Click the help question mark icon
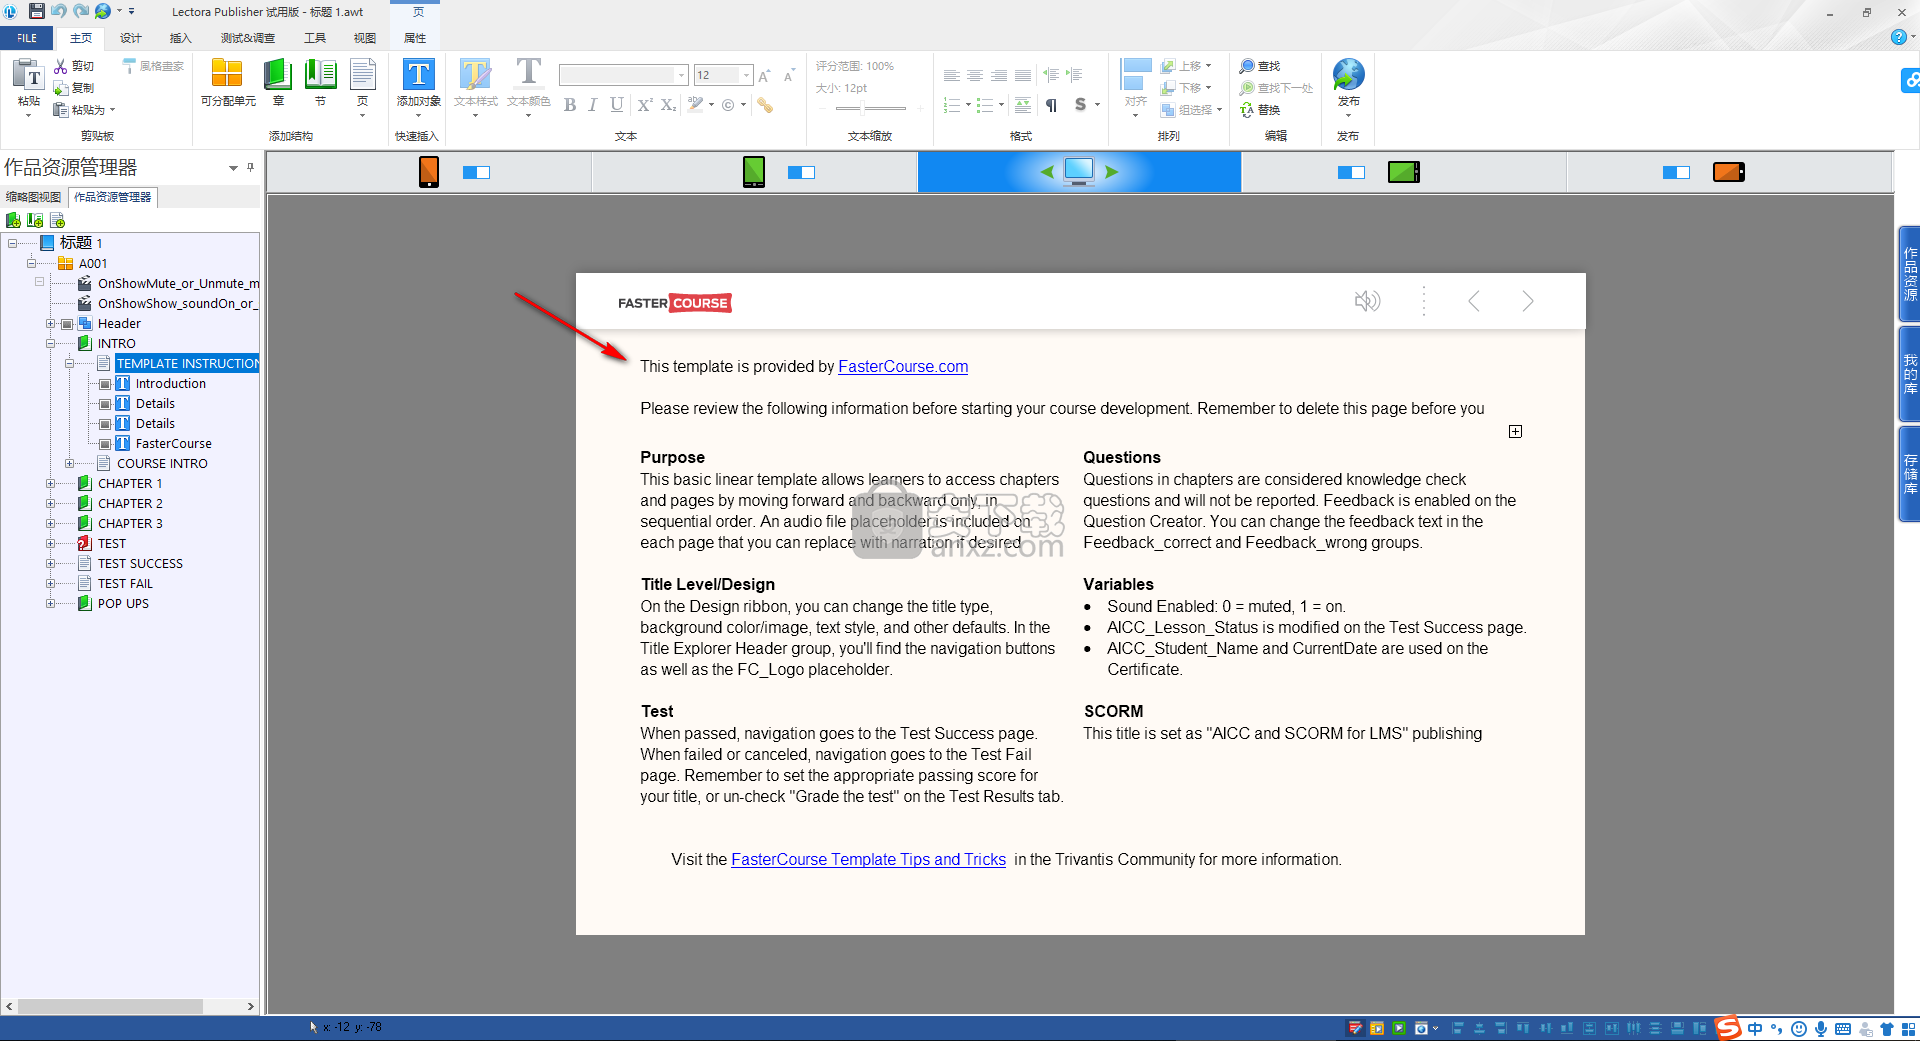This screenshot has height=1041, width=1920. point(1898,38)
